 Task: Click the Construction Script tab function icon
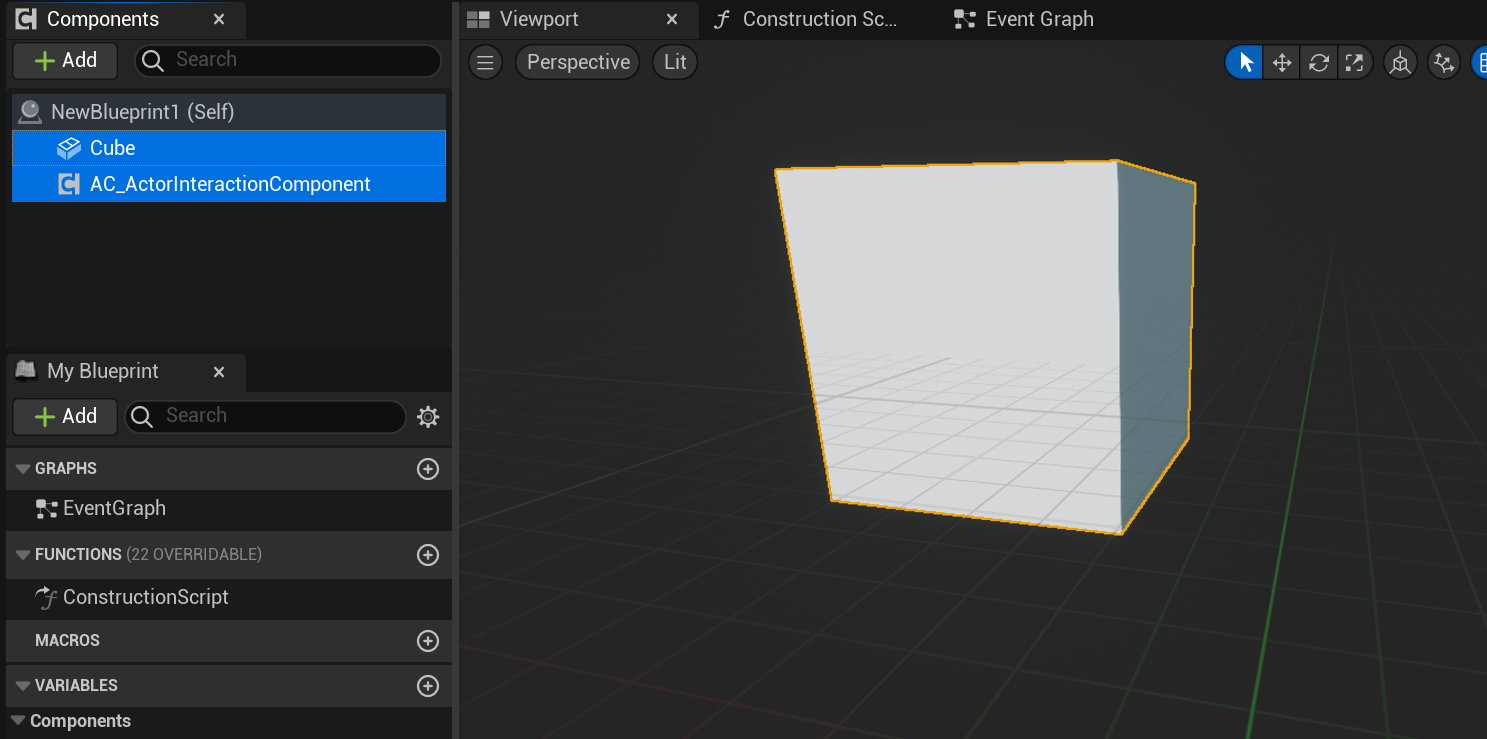tap(722, 19)
